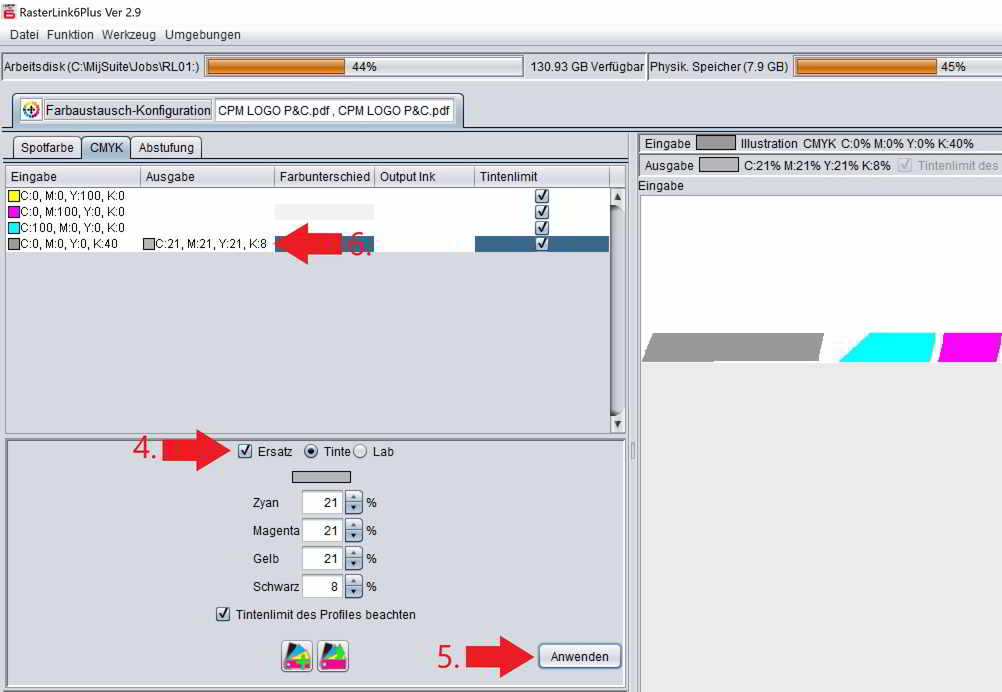Select the yellow C:0 M:0 Y:100 swatch row
This screenshot has width=1002, height=692.
[x=70, y=196]
